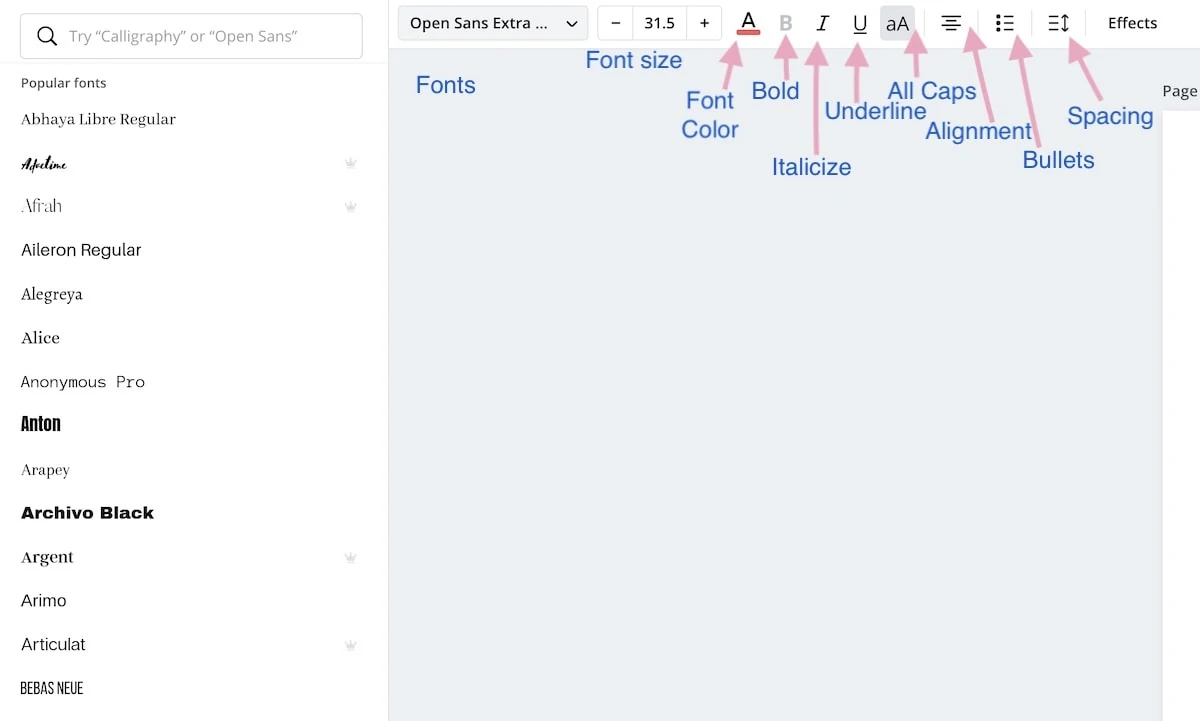Click the premium crown beside Articulat
Screen dimensions: 1200x721
click(x=351, y=646)
